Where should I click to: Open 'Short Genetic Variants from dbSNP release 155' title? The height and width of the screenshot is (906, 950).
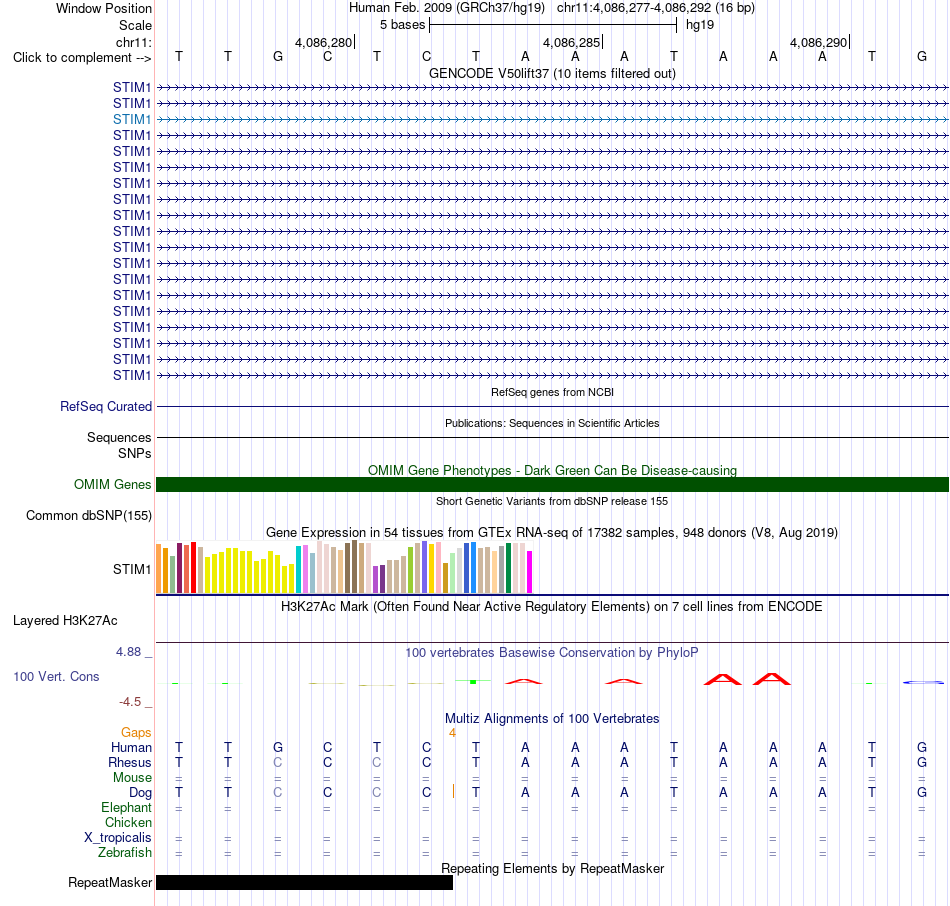[552, 501]
